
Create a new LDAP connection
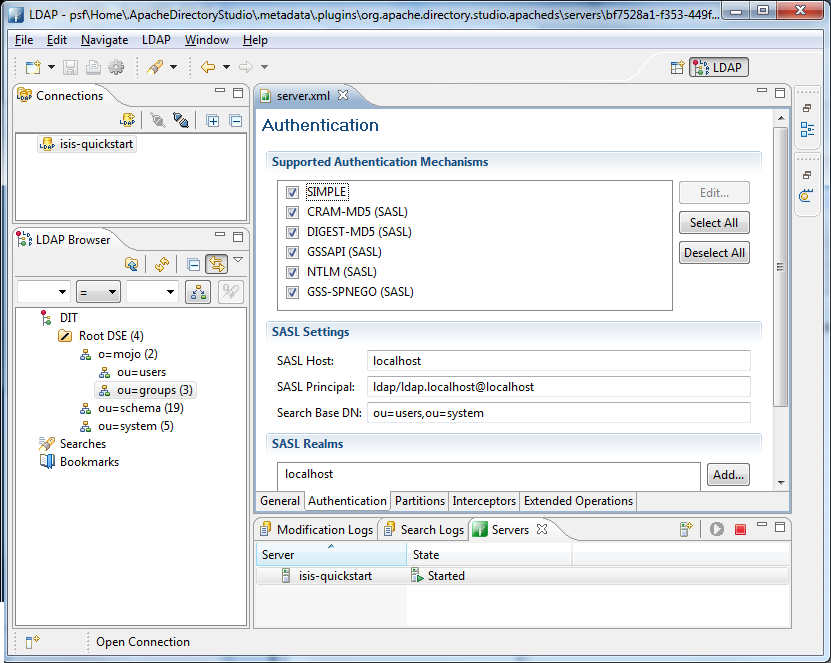(127, 119)
